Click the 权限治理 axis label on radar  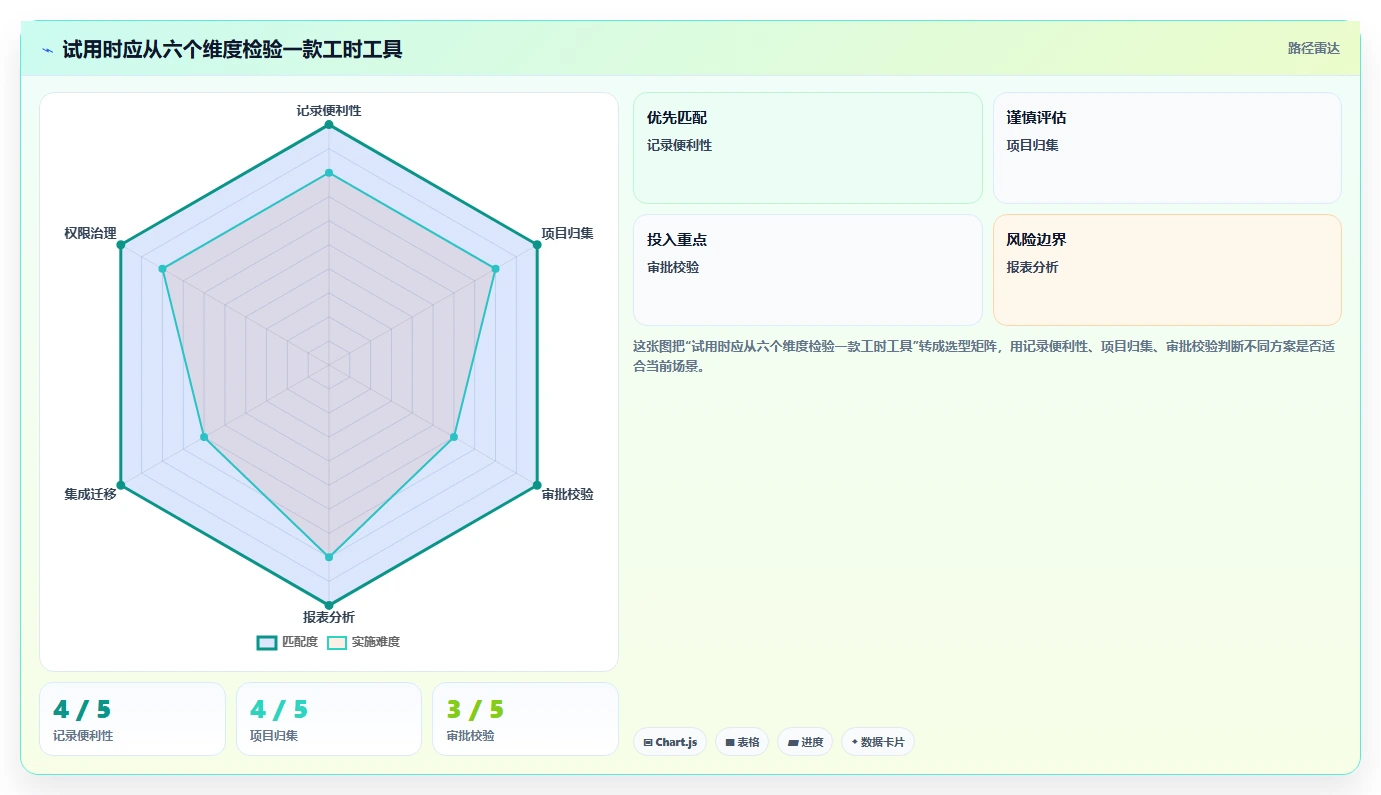90,233
